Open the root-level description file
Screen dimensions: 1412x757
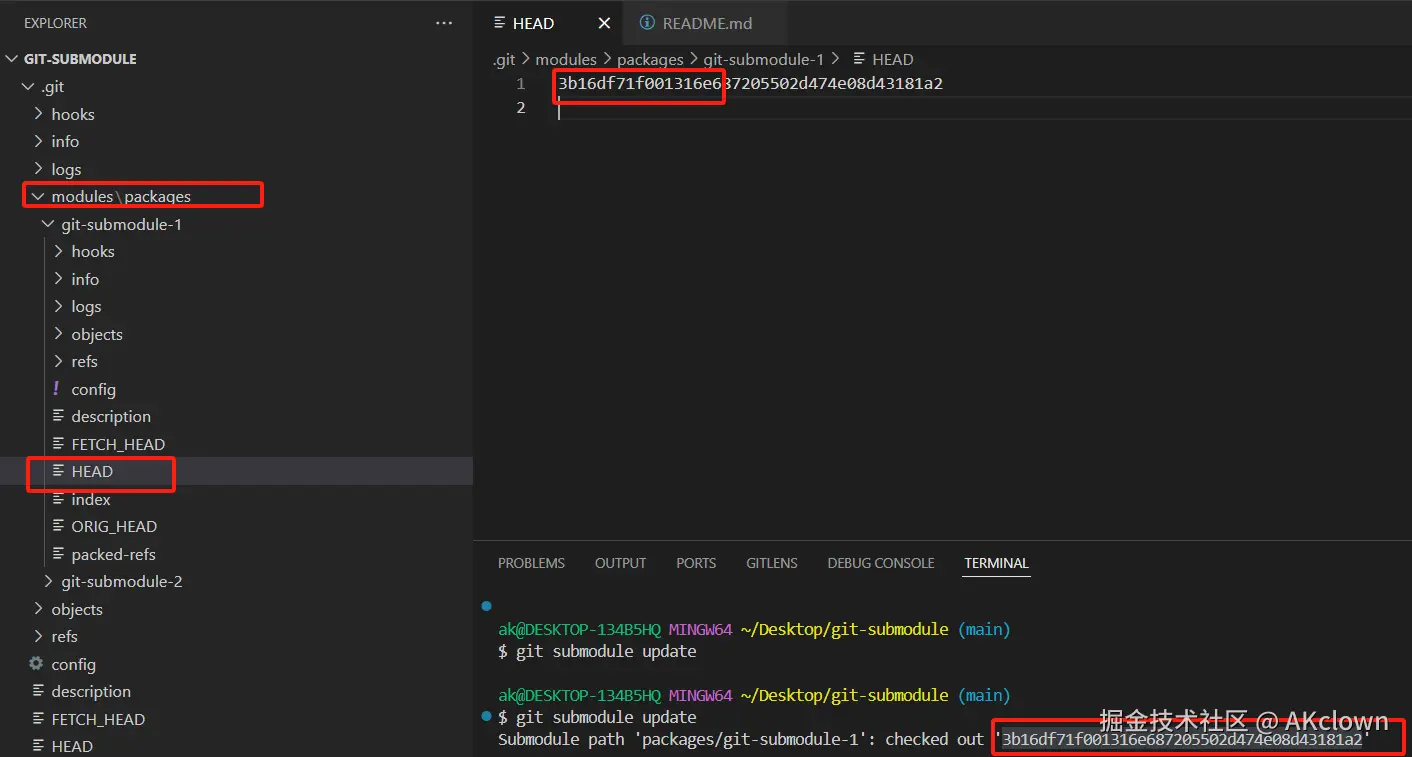click(x=91, y=691)
